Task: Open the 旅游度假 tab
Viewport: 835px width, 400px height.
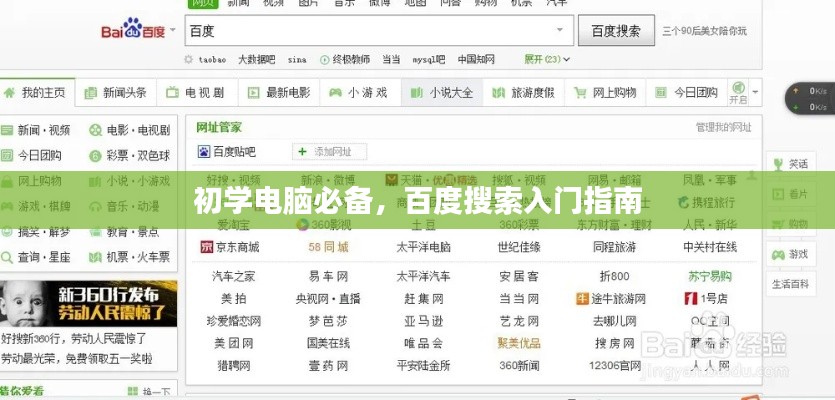Action: [x=523, y=93]
